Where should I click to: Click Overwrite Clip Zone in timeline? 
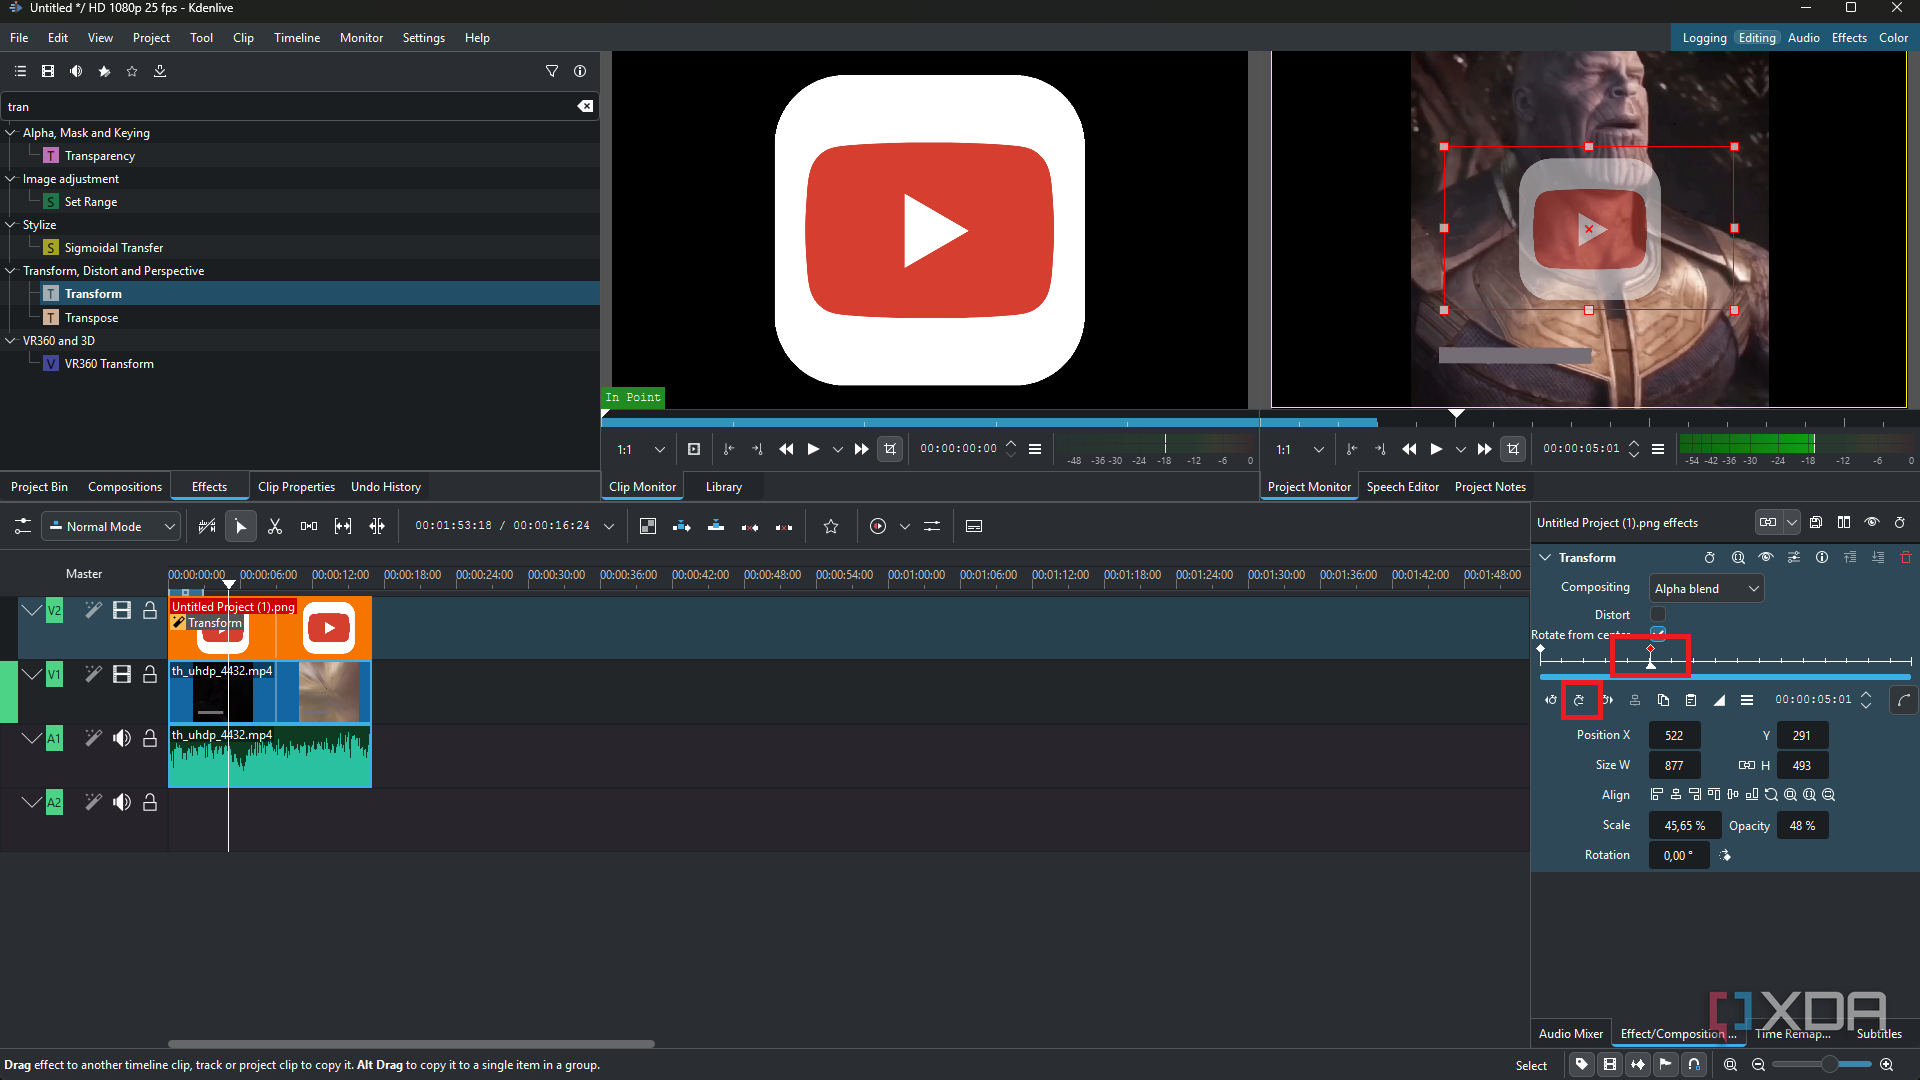click(x=716, y=526)
